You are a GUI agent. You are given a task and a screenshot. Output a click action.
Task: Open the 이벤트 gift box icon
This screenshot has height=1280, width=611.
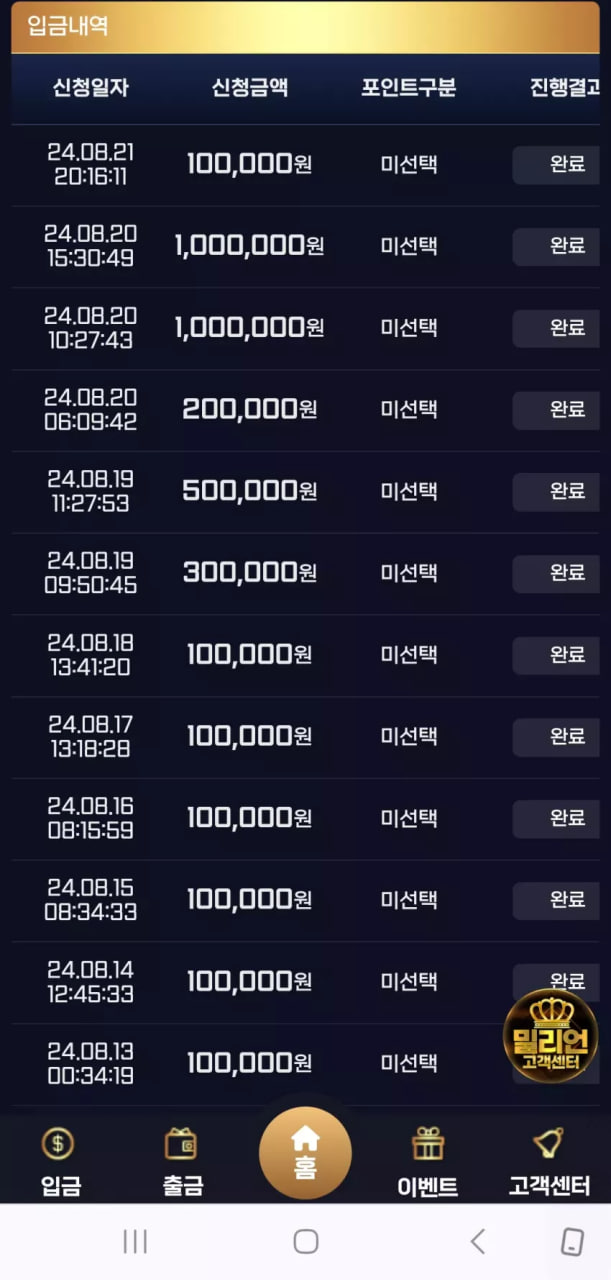[x=427, y=1143]
